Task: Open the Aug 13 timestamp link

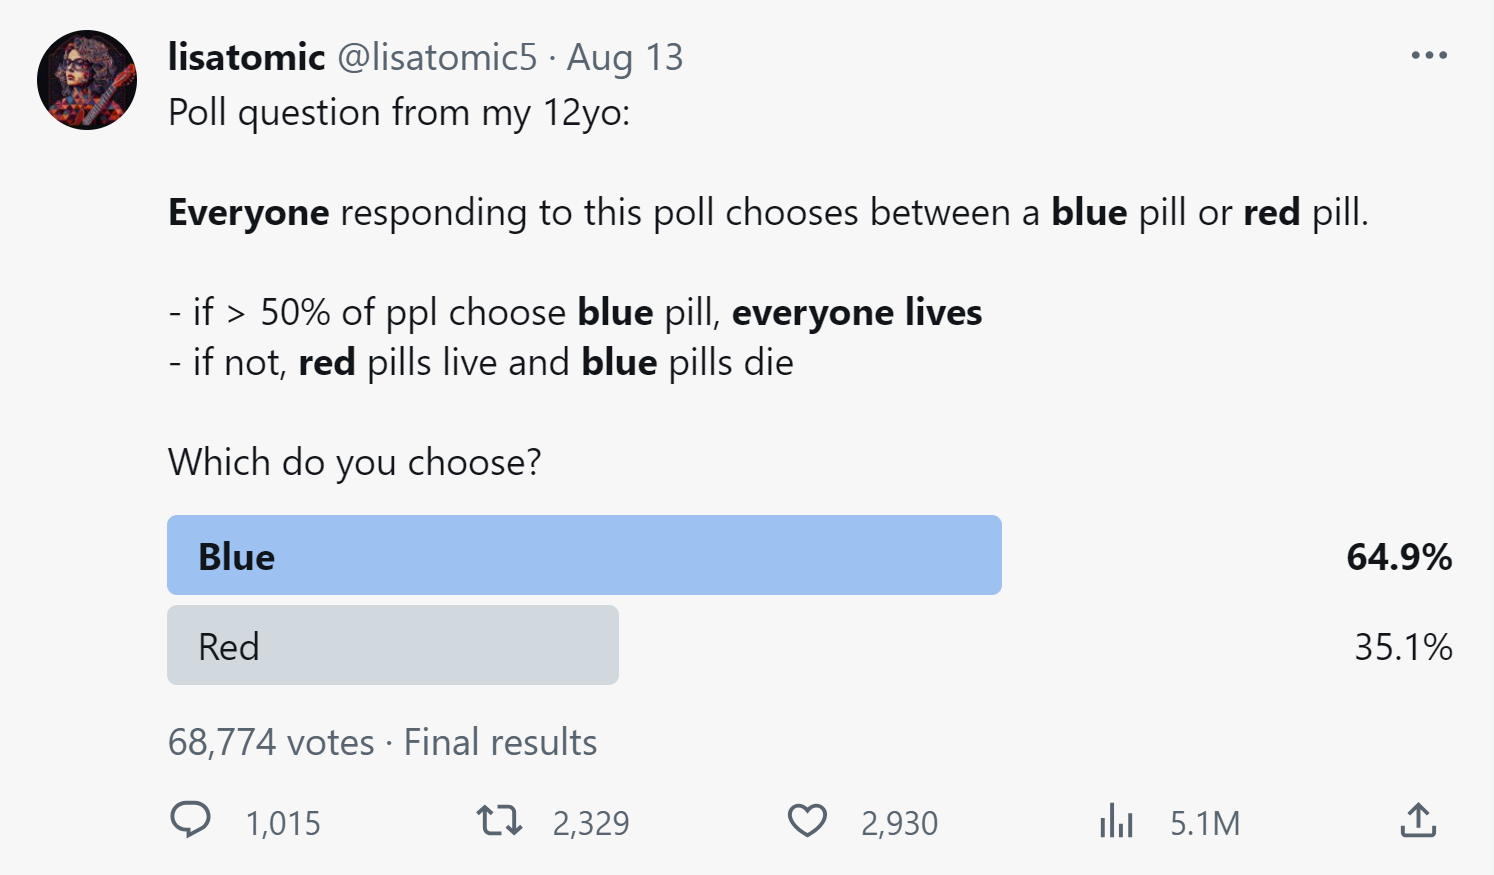Action: coord(625,57)
